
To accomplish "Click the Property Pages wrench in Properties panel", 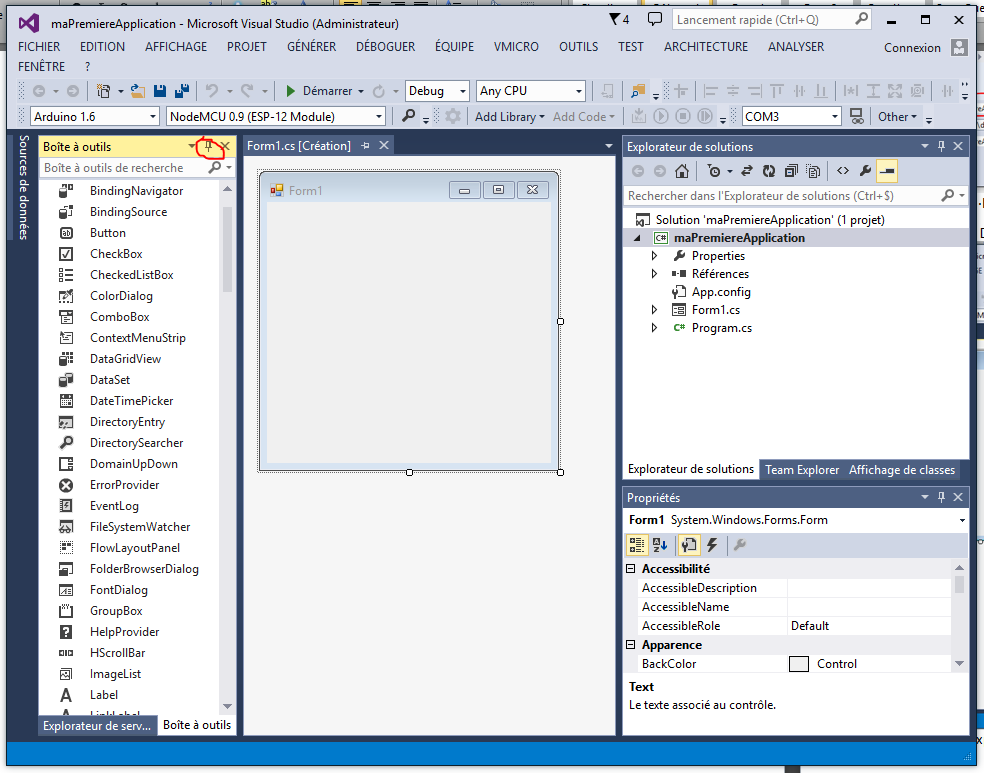I will pos(740,545).
